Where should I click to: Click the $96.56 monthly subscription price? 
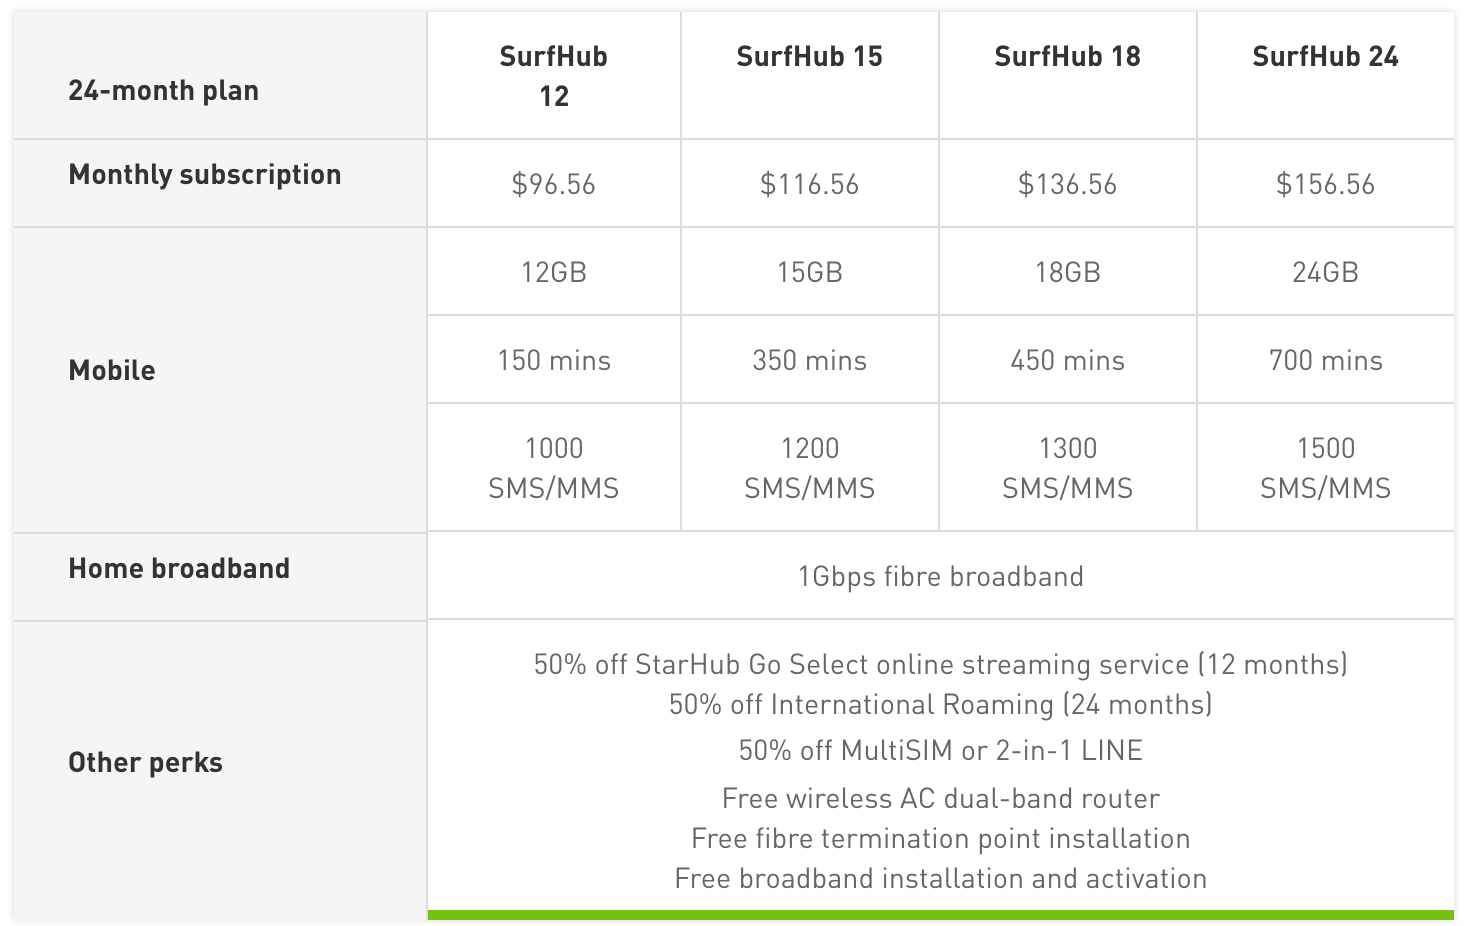click(x=553, y=184)
